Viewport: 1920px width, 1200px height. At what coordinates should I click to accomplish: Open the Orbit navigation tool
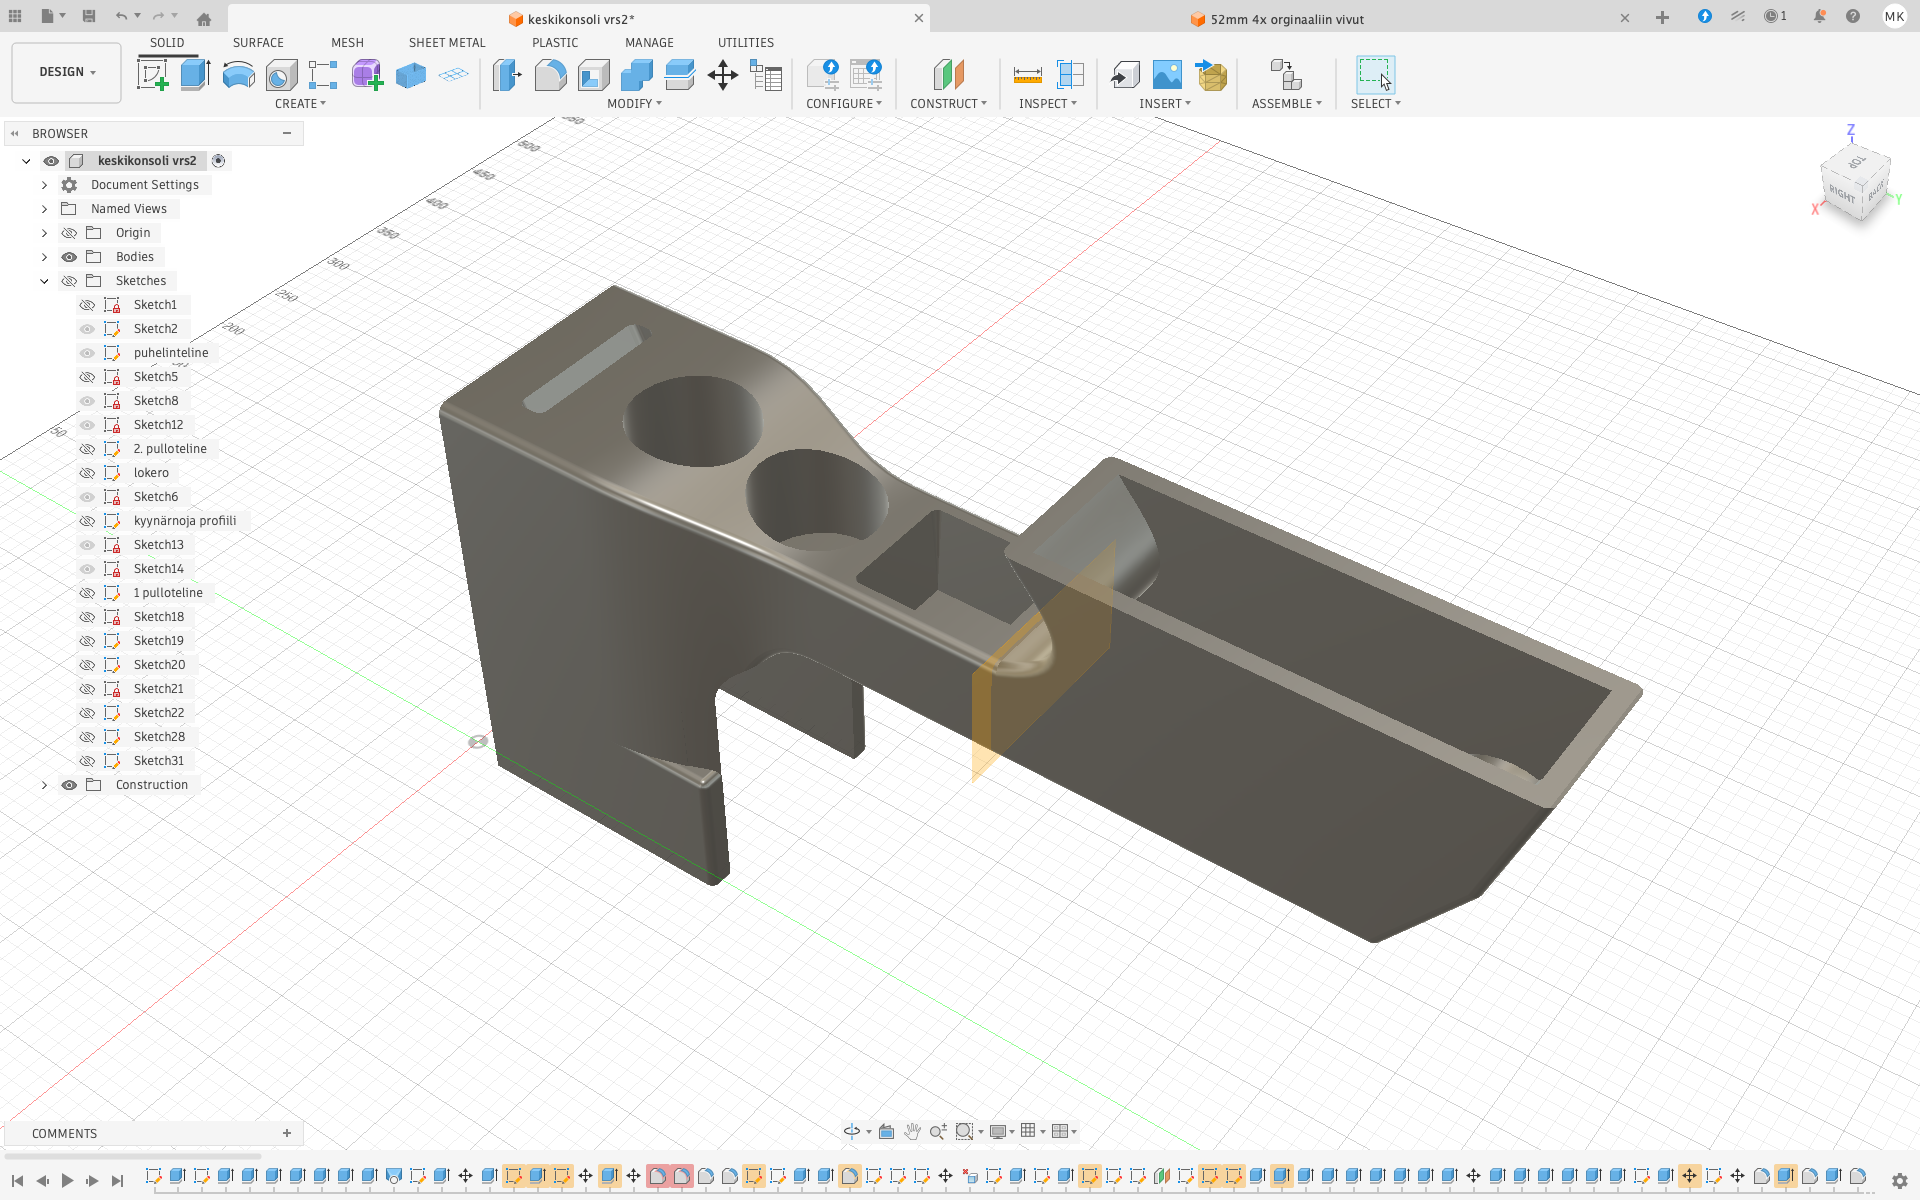coord(852,1131)
